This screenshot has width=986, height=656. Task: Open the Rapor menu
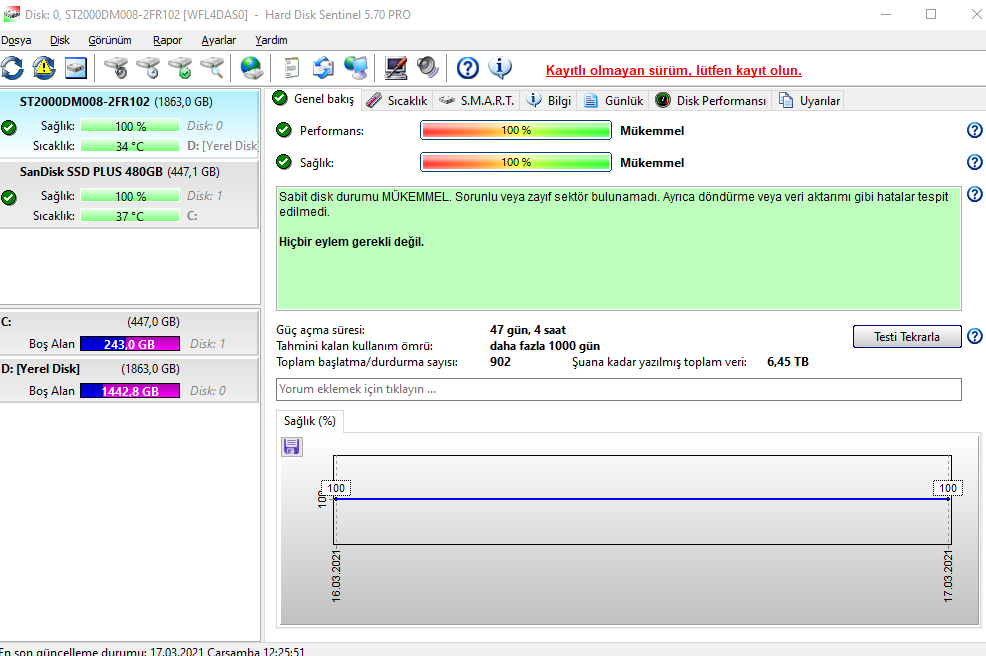pyautogui.click(x=167, y=40)
